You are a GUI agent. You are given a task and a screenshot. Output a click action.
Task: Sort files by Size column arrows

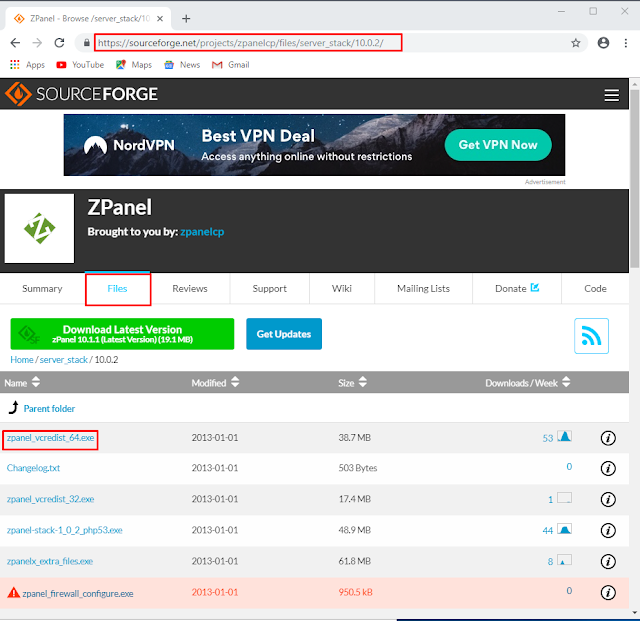(x=363, y=382)
